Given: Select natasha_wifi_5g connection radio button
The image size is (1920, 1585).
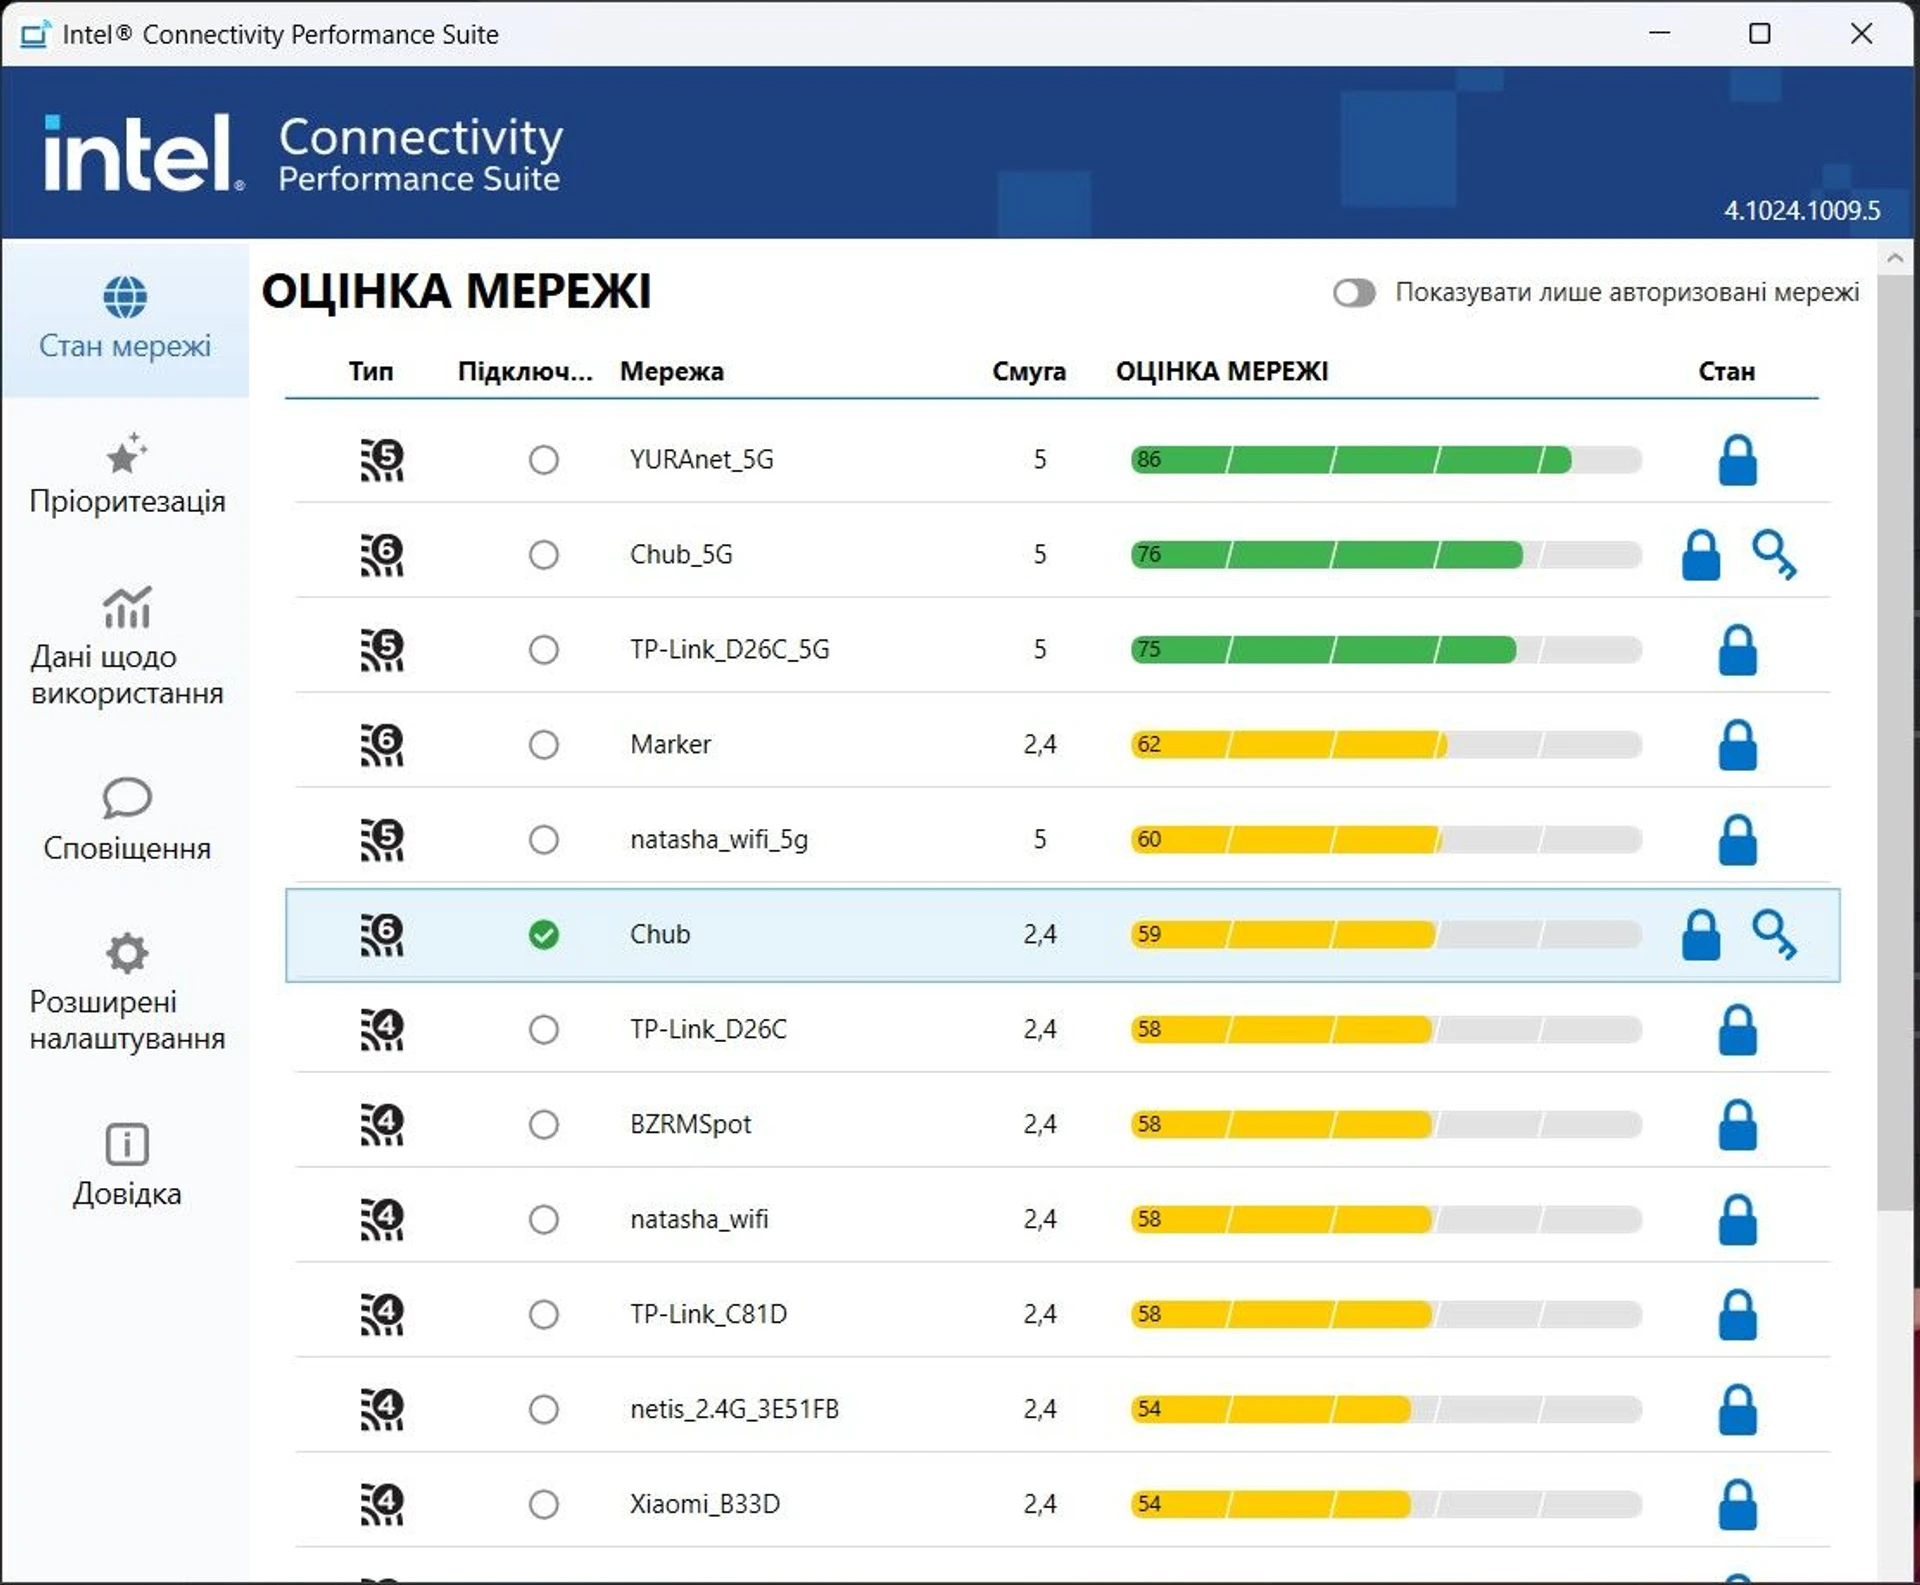Looking at the screenshot, I should point(544,840).
